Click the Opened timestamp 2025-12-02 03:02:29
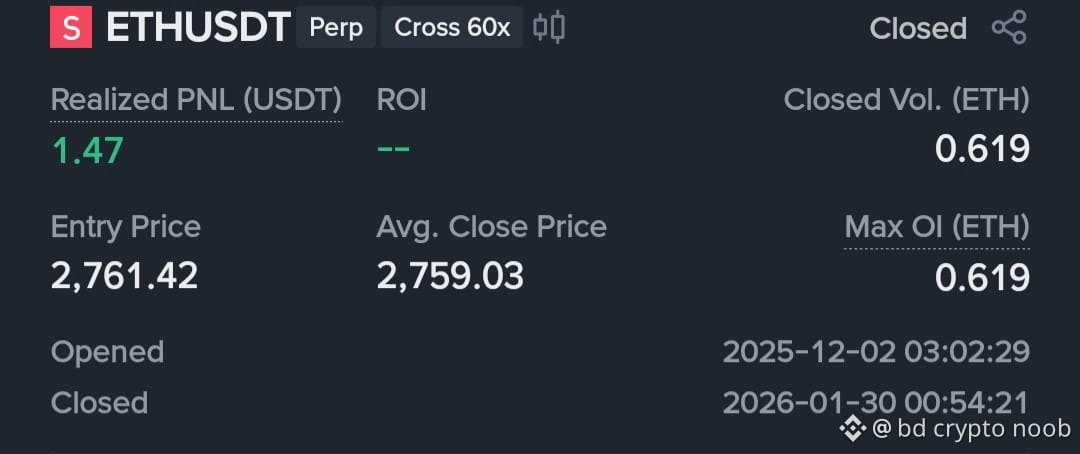1080x454 pixels. tap(876, 352)
